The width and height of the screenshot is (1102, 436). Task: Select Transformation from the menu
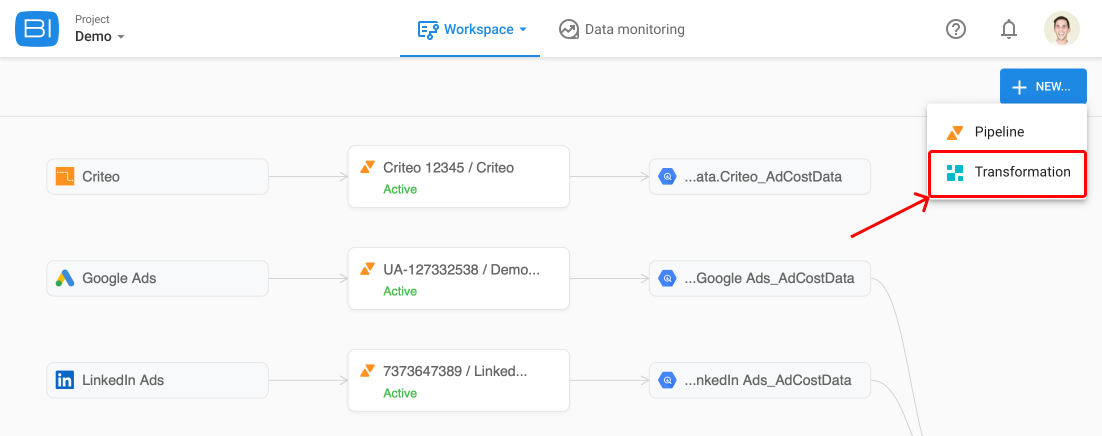[x=1007, y=172]
